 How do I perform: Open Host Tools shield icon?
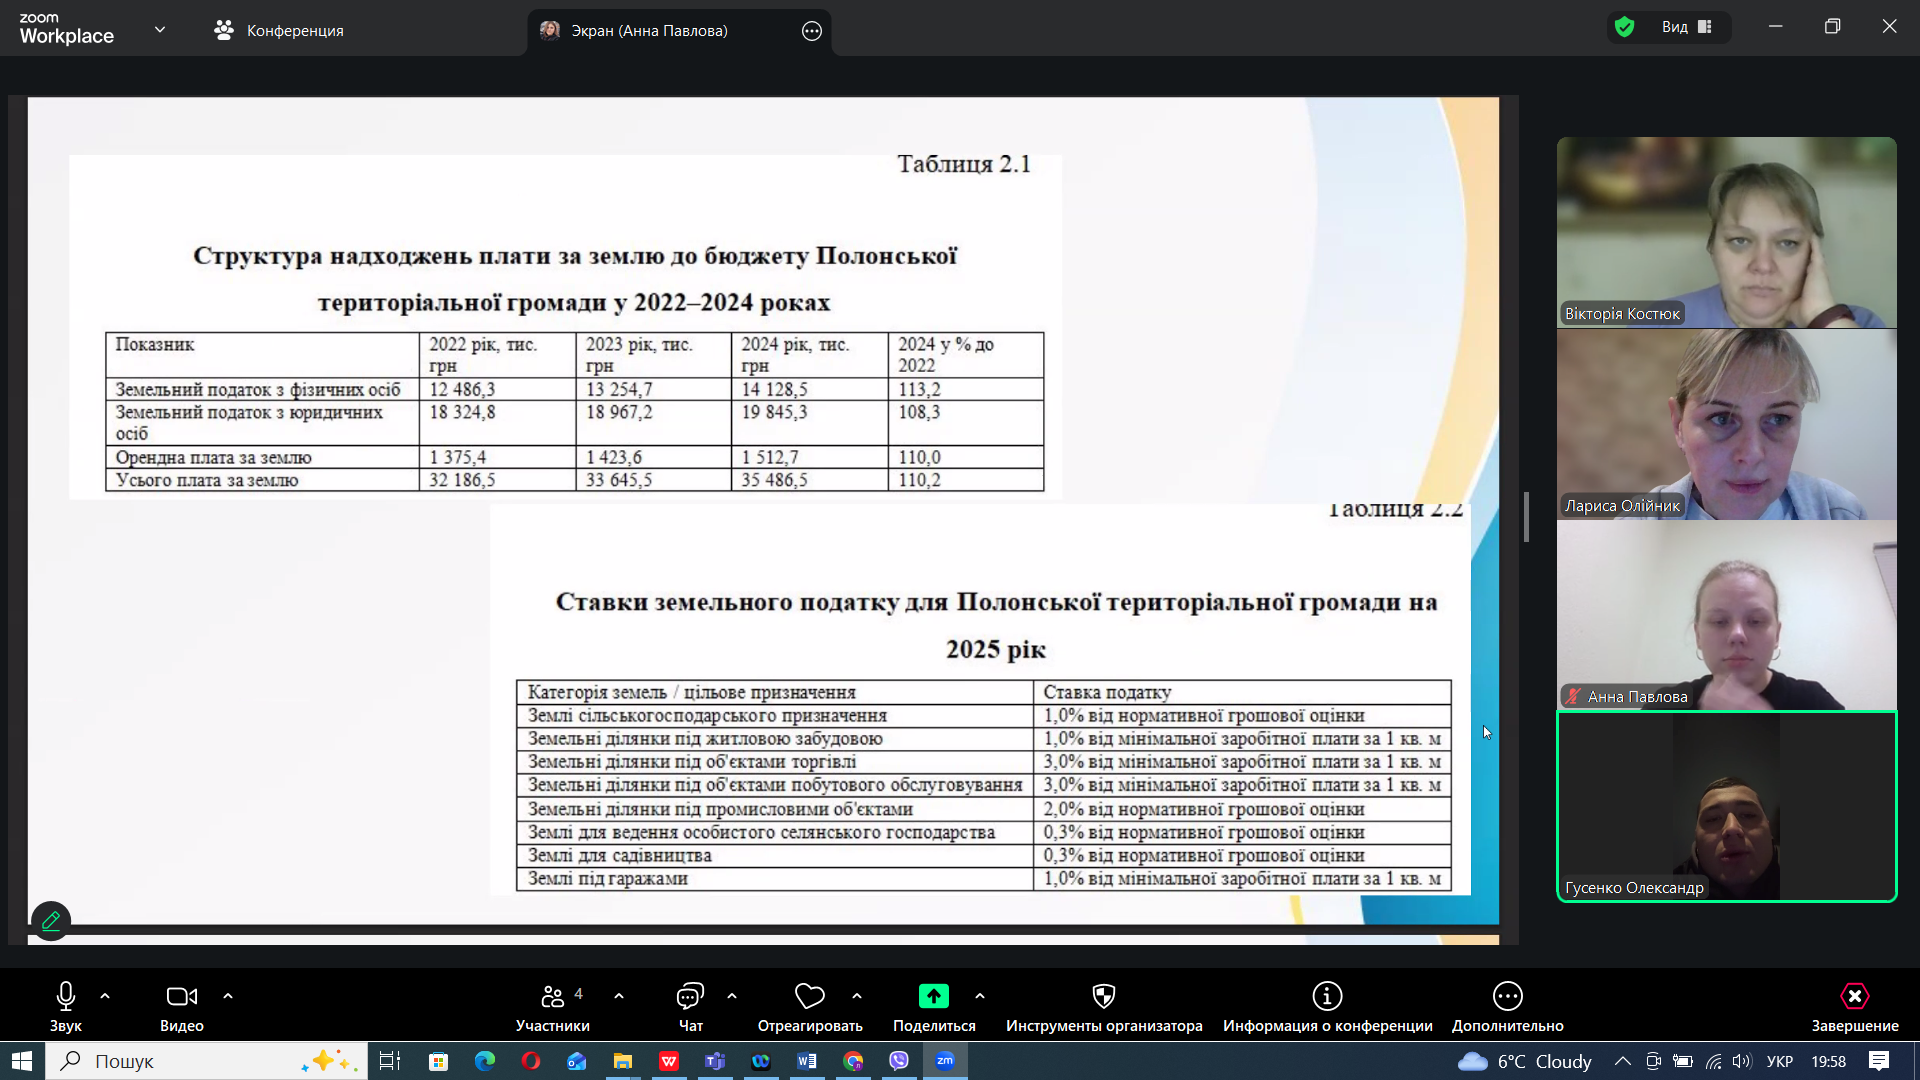click(x=1103, y=996)
